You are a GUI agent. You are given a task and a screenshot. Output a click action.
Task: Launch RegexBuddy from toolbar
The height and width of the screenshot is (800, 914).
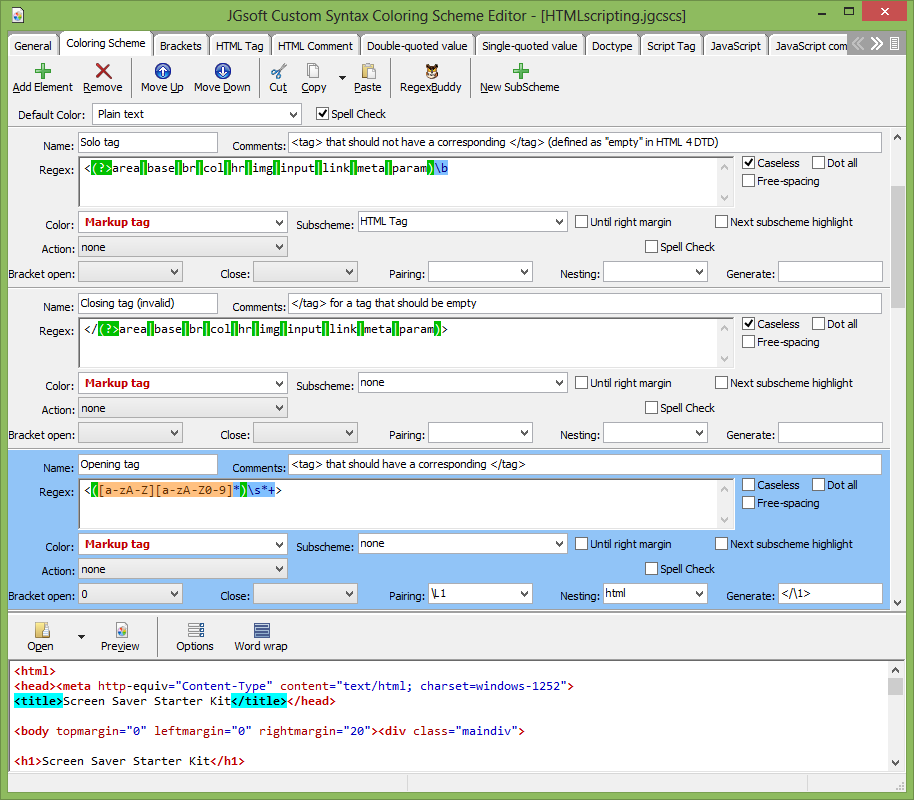[431, 78]
